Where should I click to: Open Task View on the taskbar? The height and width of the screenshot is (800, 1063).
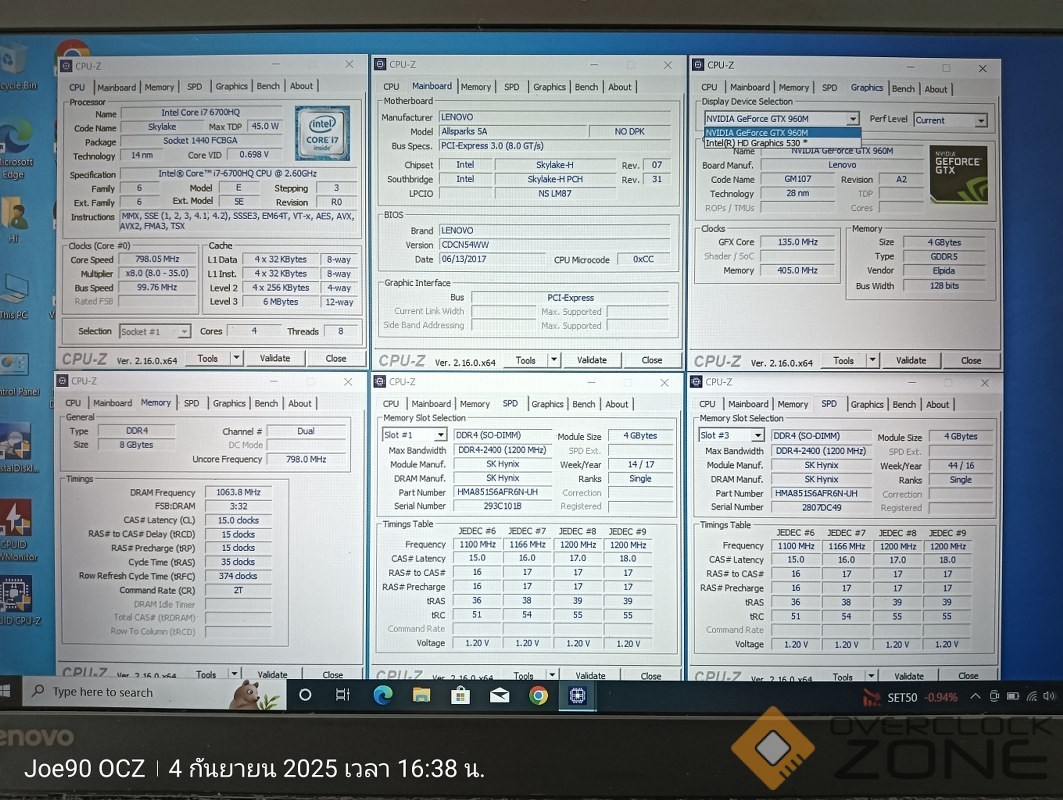tap(343, 694)
